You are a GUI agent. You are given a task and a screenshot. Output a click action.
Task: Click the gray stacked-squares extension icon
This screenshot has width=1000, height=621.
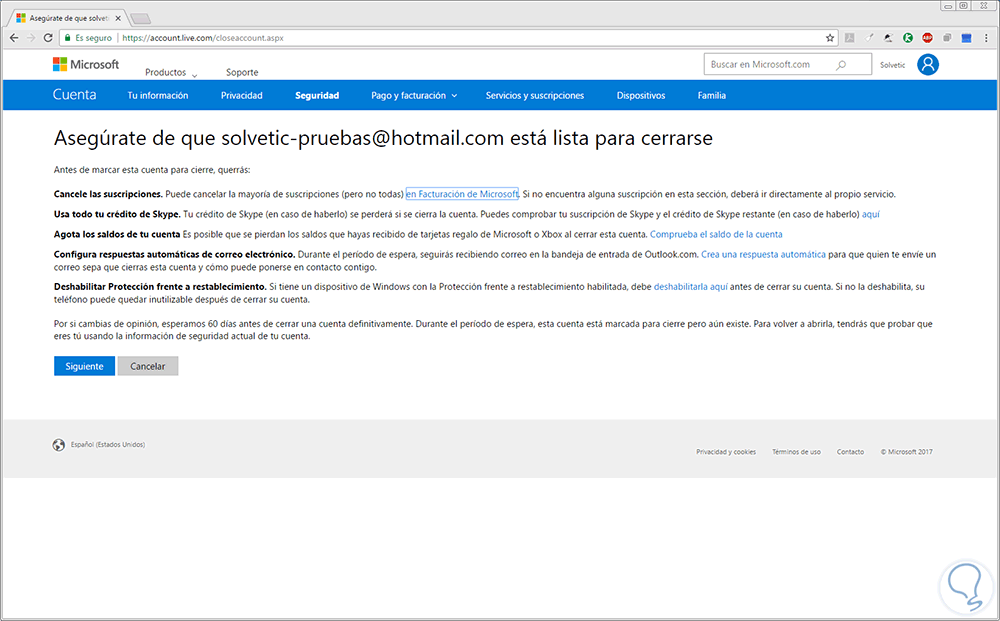pos(947,38)
